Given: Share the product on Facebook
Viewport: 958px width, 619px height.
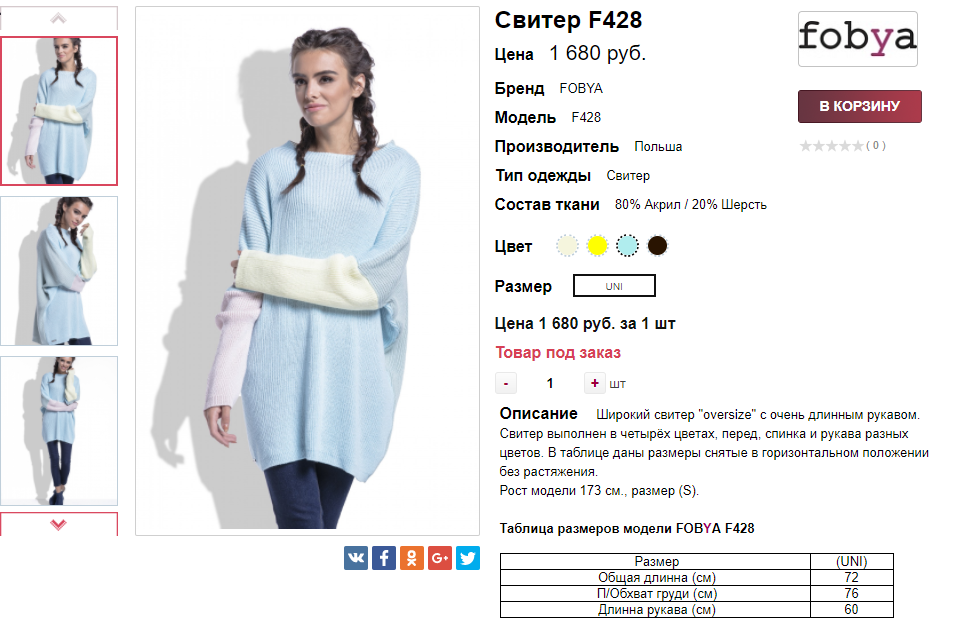Looking at the screenshot, I should pyautogui.click(x=384, y=558).
